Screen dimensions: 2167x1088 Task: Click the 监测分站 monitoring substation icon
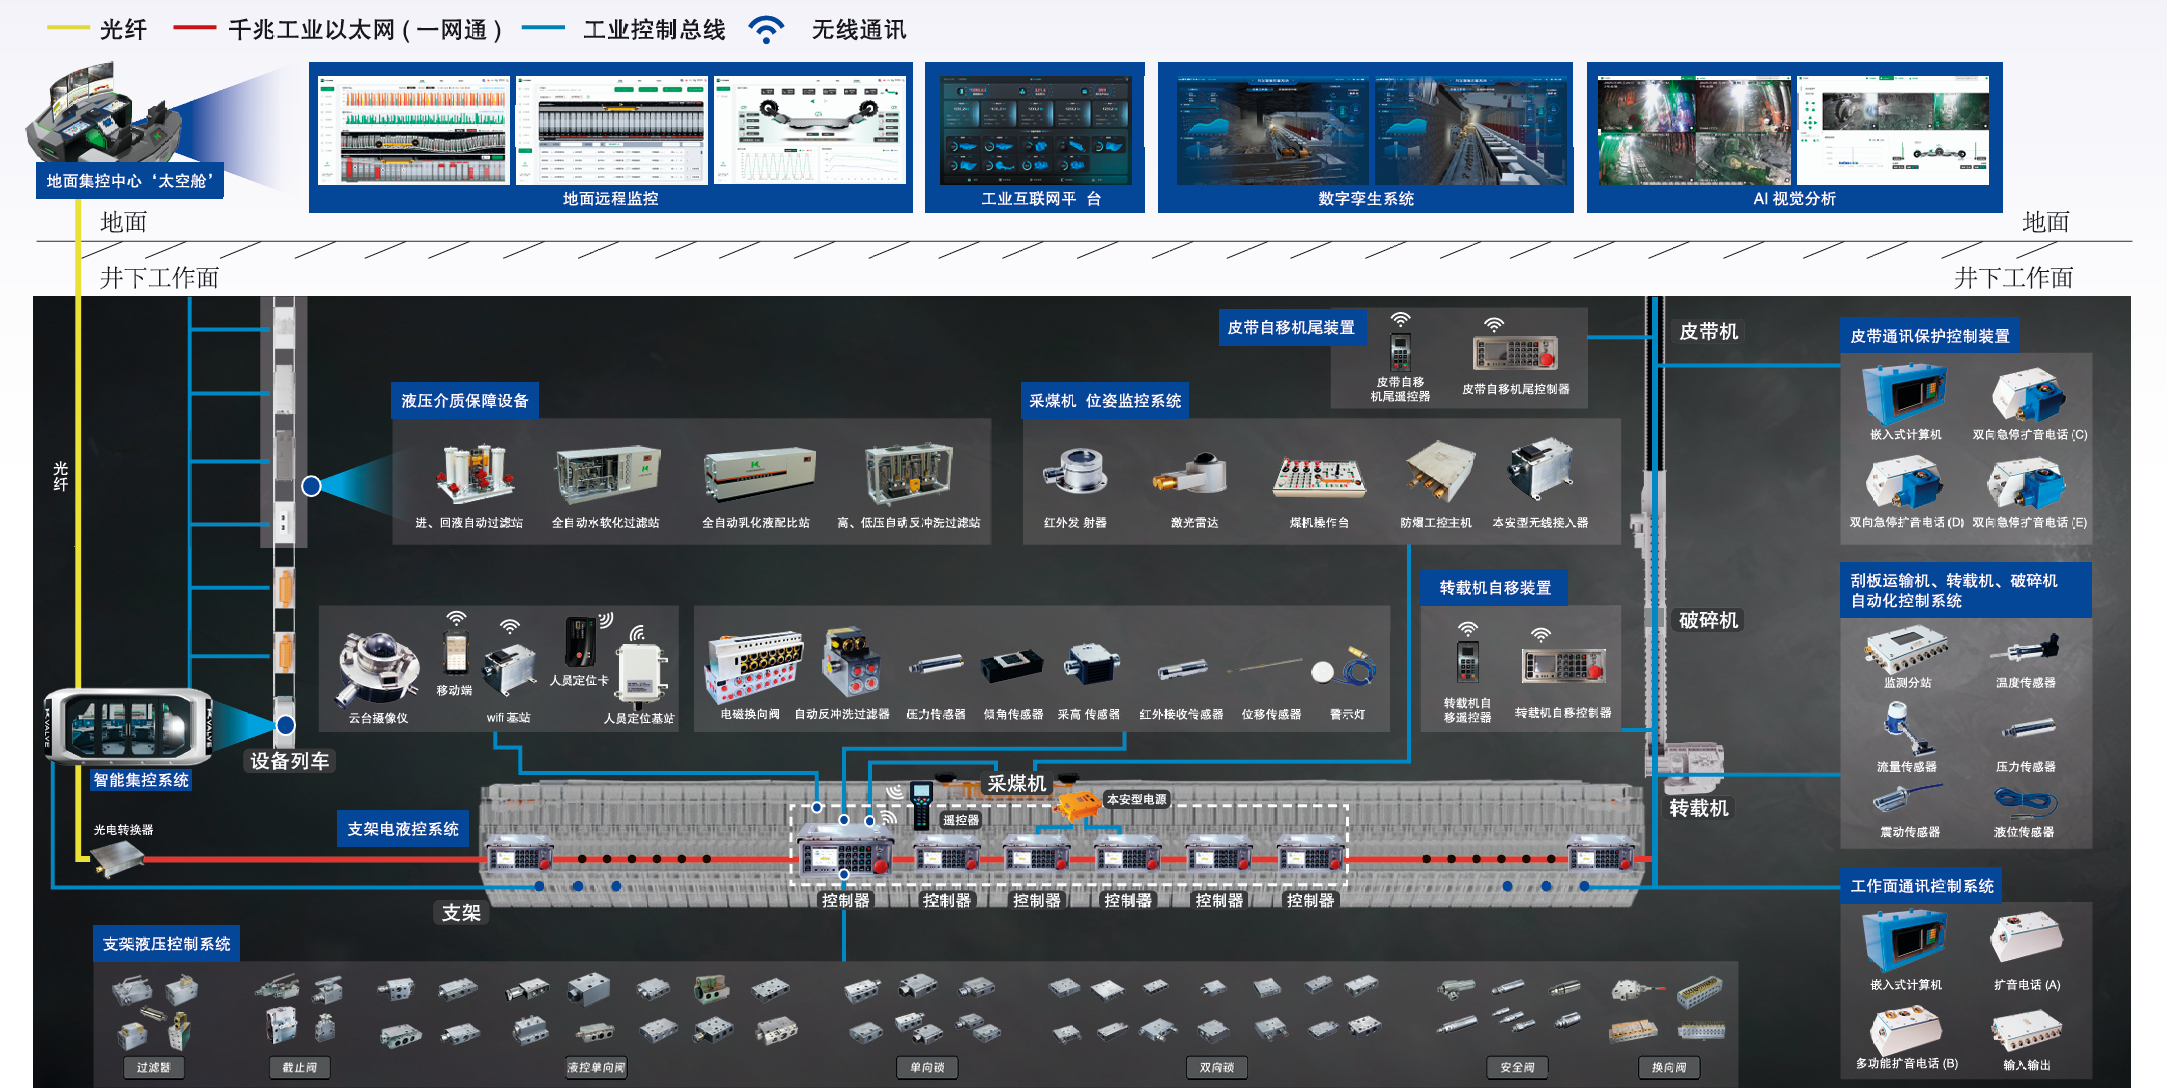(x=1905, y=648)
